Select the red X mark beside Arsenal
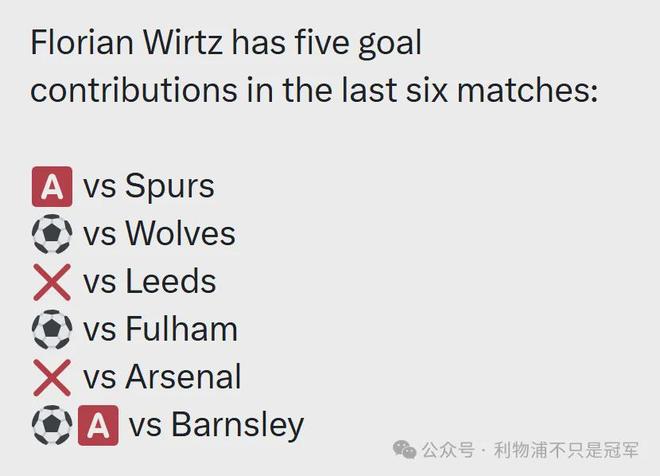Screen dimensions: 660x476 51,377
